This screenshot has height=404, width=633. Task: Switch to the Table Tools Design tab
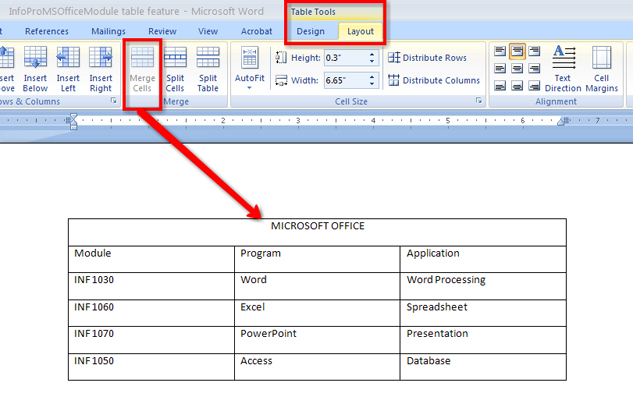click(310, 31)
